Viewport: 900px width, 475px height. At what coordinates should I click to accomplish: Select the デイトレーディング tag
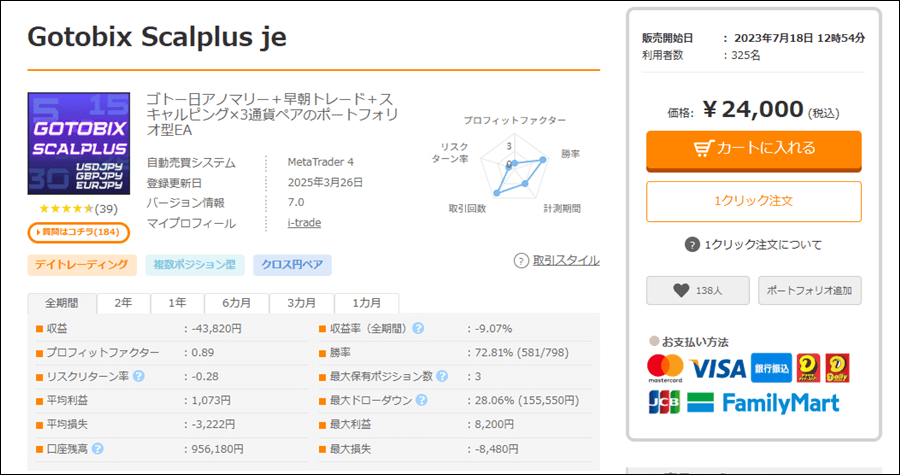[x=82, y=265]
